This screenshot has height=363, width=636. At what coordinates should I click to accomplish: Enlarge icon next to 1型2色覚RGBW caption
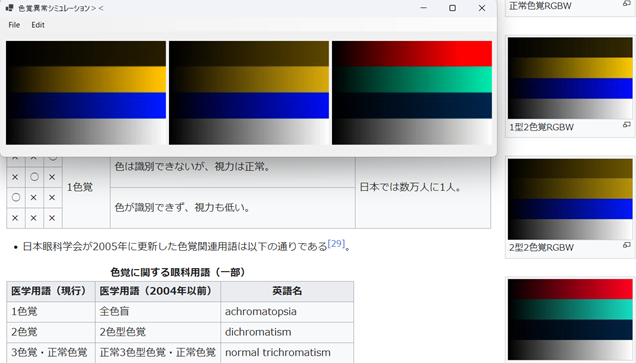627,125
